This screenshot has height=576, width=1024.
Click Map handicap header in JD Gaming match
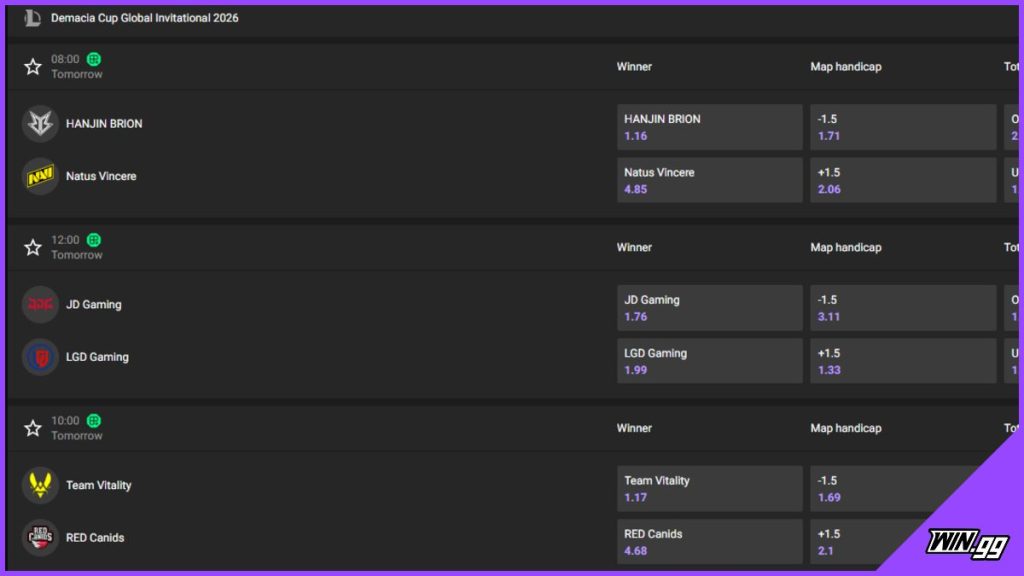(846, 248)
